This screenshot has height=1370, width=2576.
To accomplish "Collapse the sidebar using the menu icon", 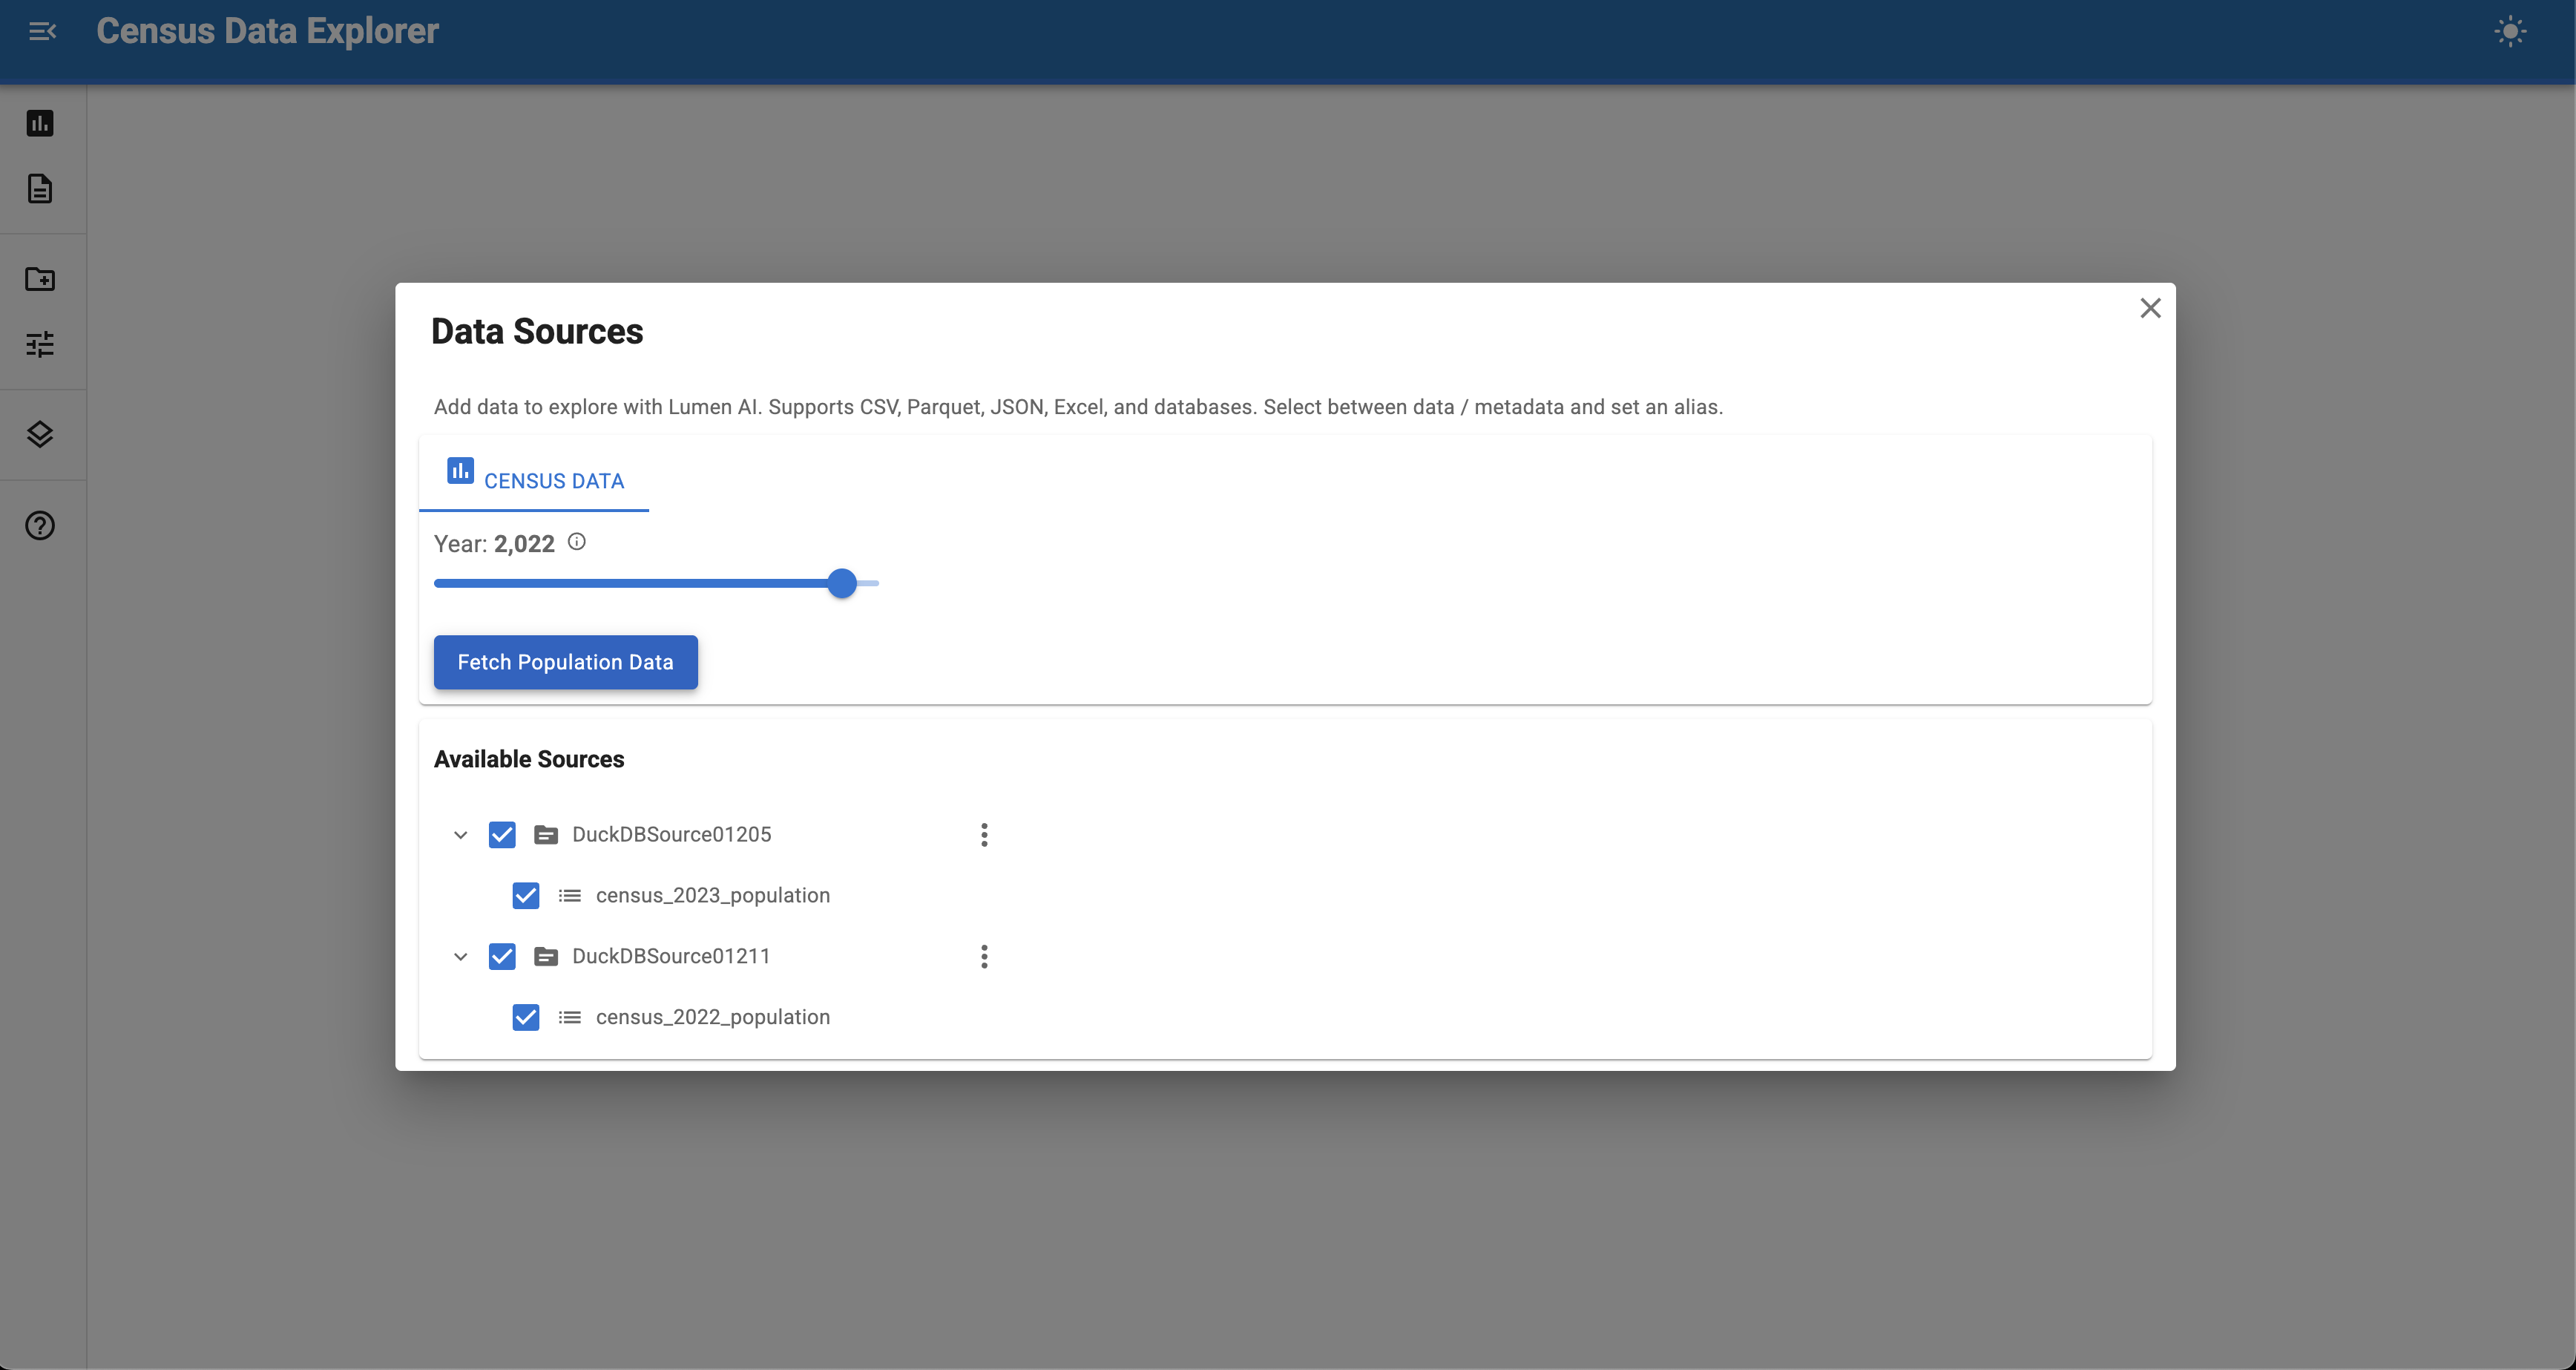I will pos(43,31).
